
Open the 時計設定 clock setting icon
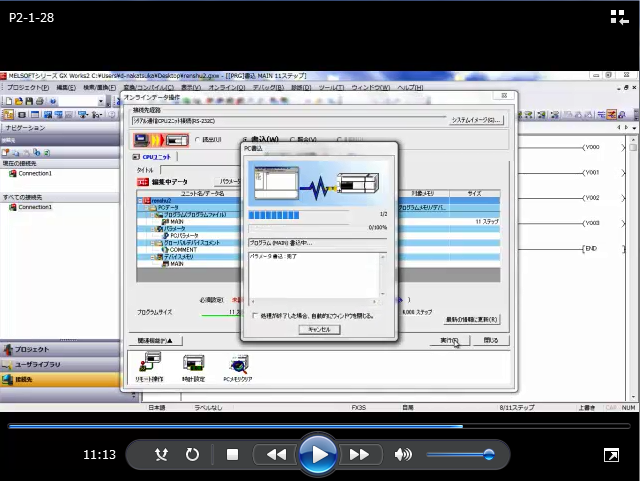point(195,368)
